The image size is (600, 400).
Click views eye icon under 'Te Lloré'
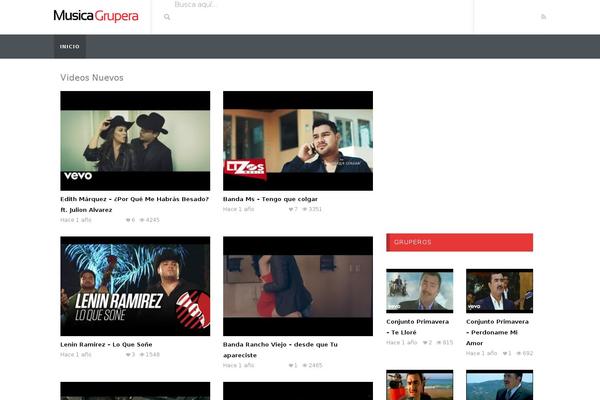(439, 342)
